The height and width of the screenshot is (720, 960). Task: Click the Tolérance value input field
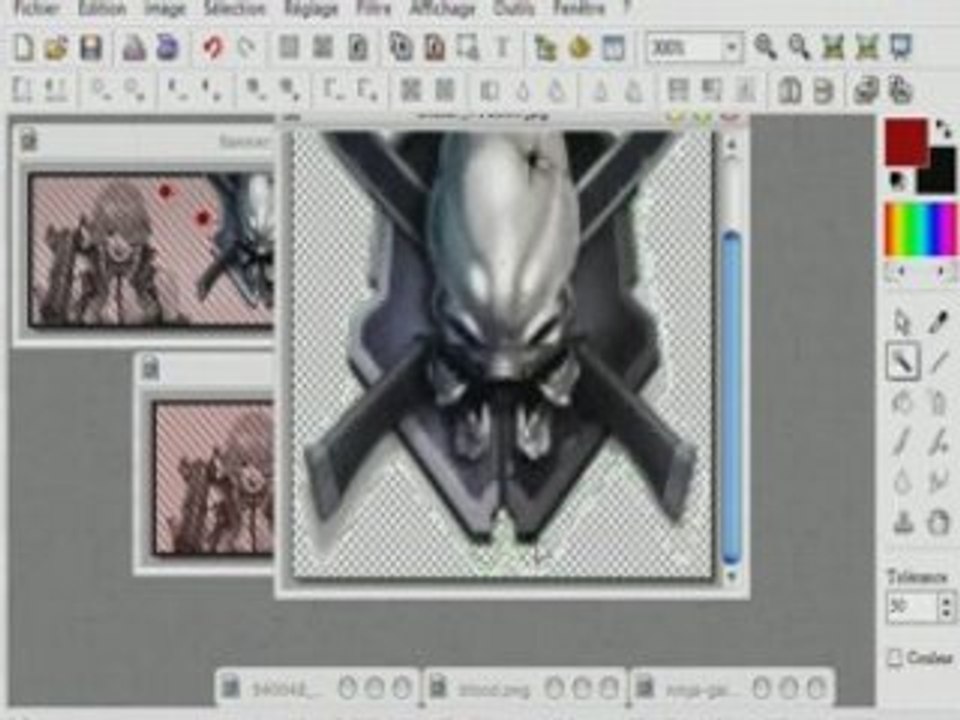[912, 607]
